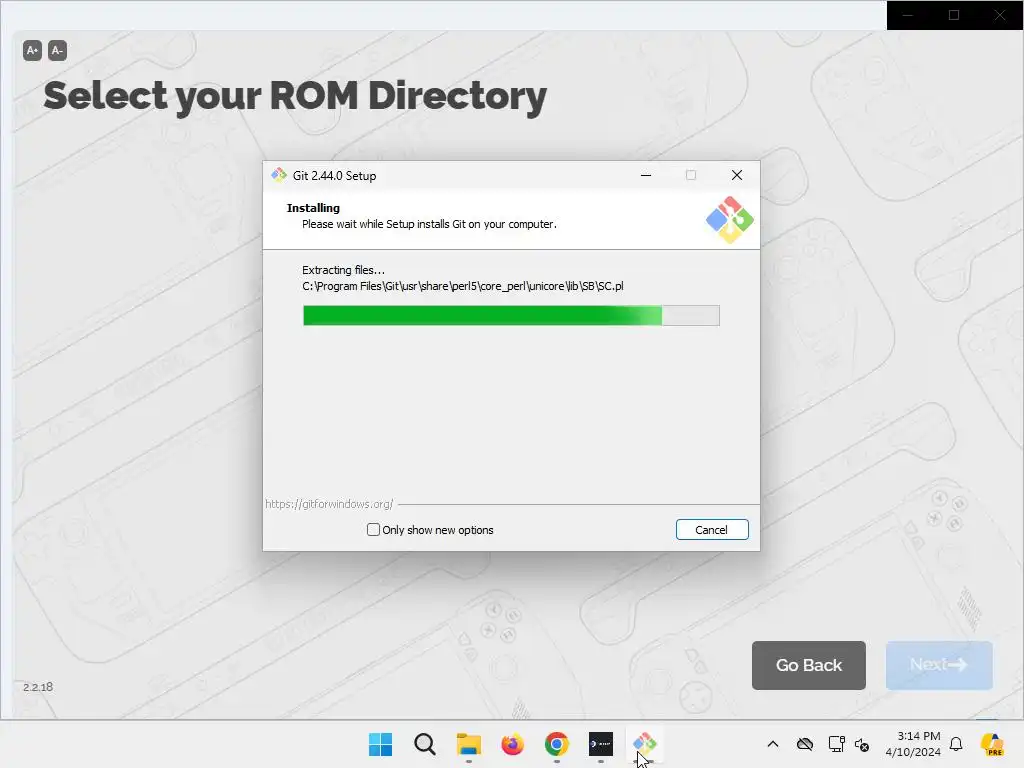This screenshot has width=1024, height=768.
Task: Show hidden system tray icons
Action: pos(773,744)
